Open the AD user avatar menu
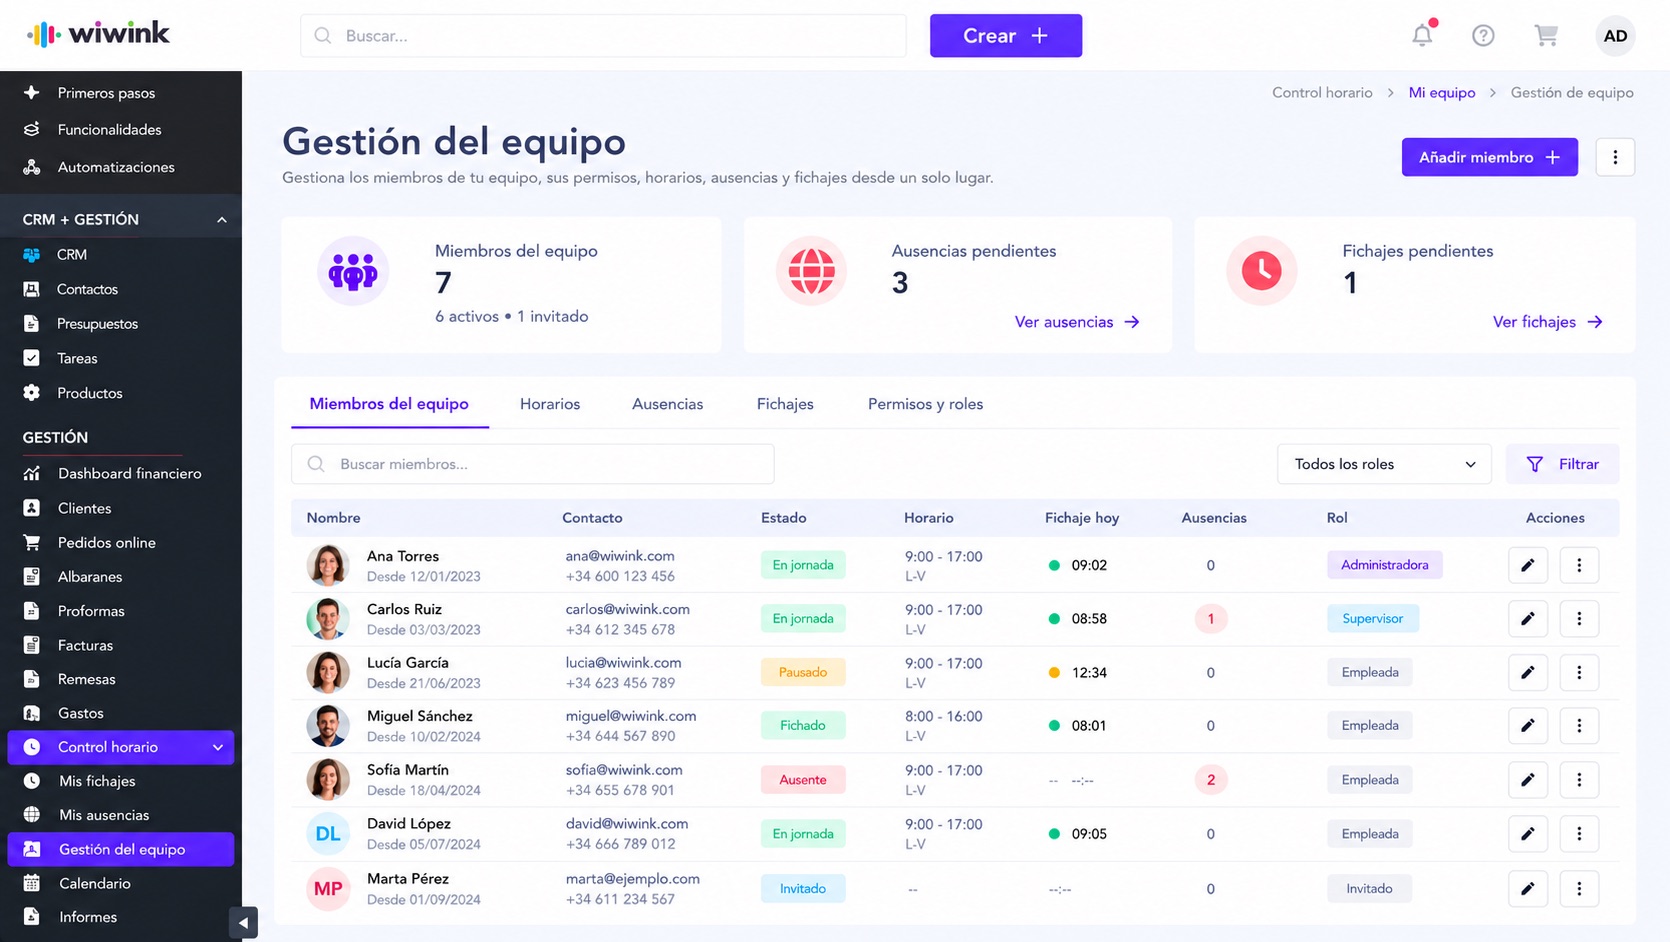The width and height of the screenshot is (1670, 942). tap(1615, 36)
